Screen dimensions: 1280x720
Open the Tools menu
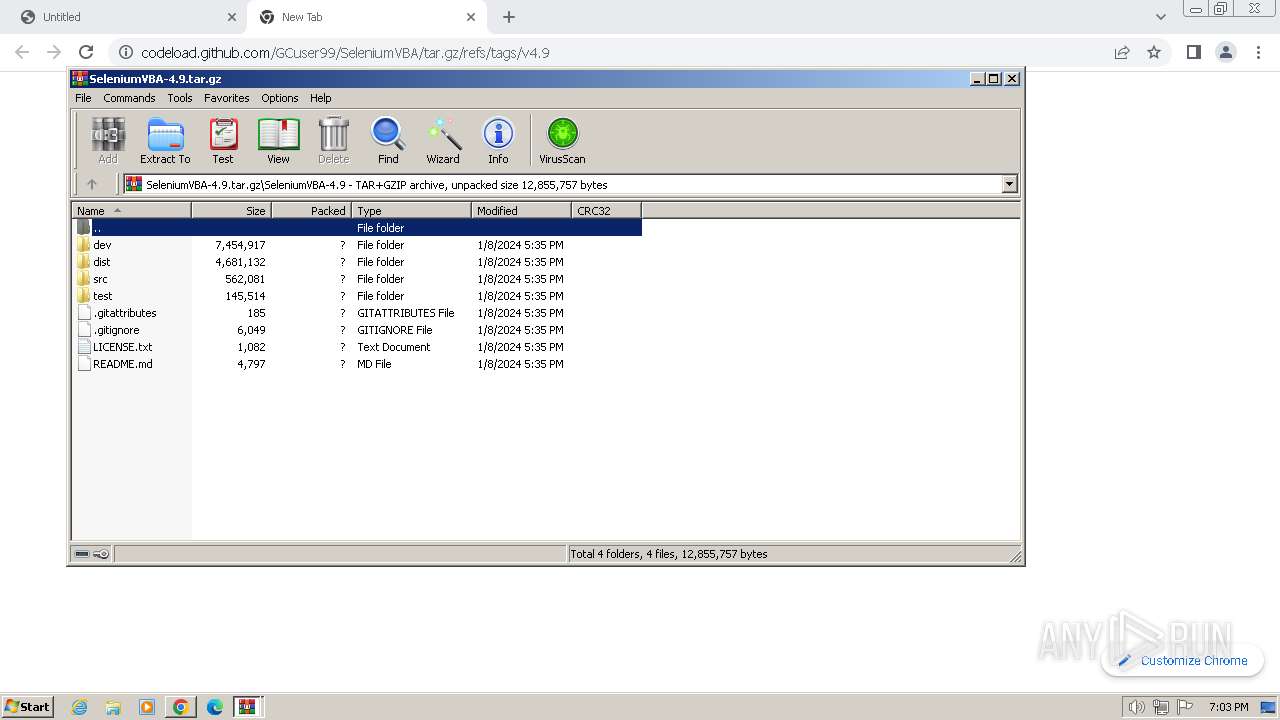click(180, 98)
